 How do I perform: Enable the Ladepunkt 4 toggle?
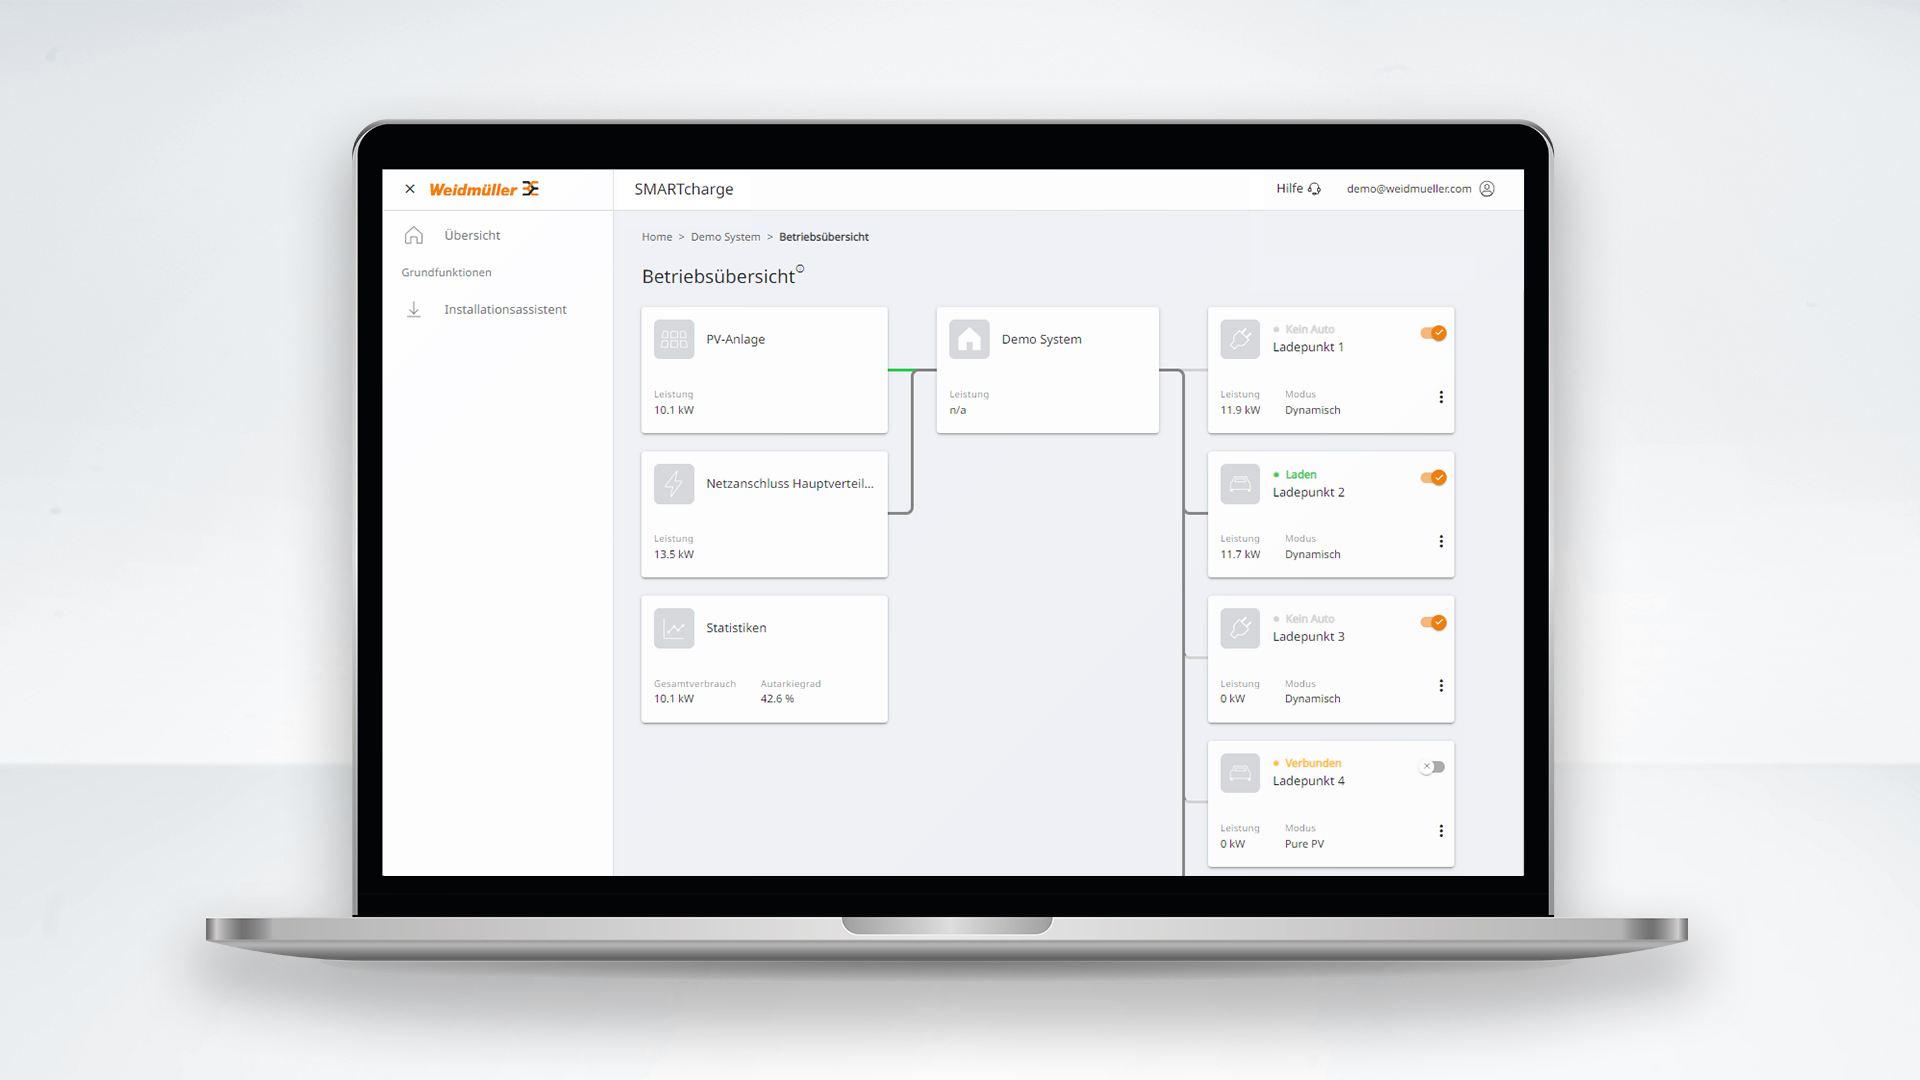1432,767
